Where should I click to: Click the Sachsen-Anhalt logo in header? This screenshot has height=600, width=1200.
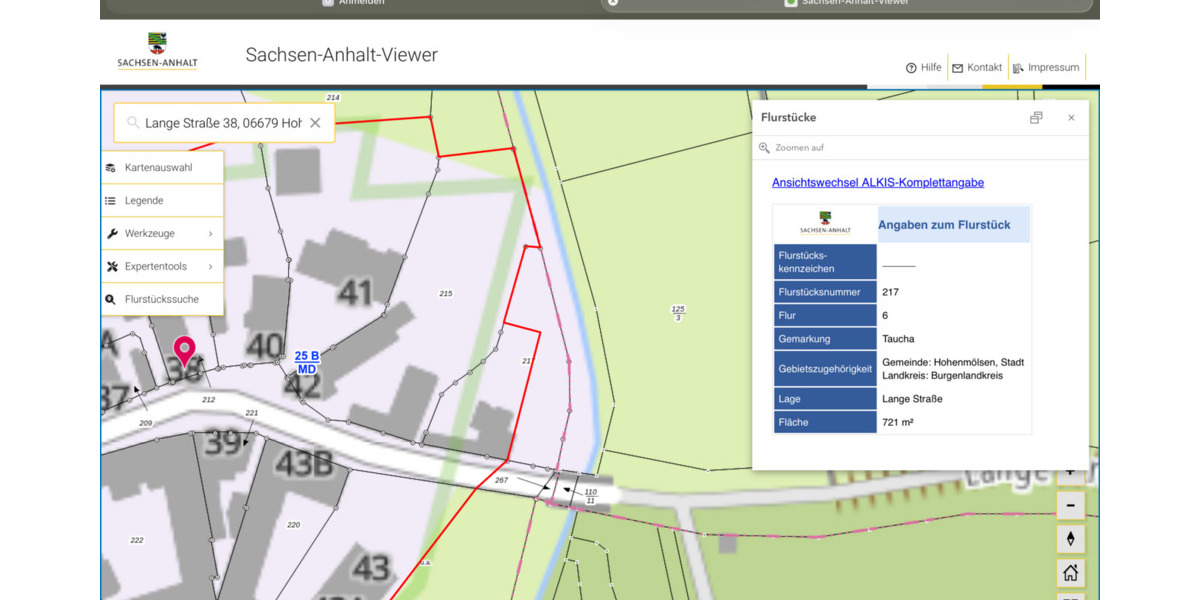pyautogui.click(x=157, y=52)
